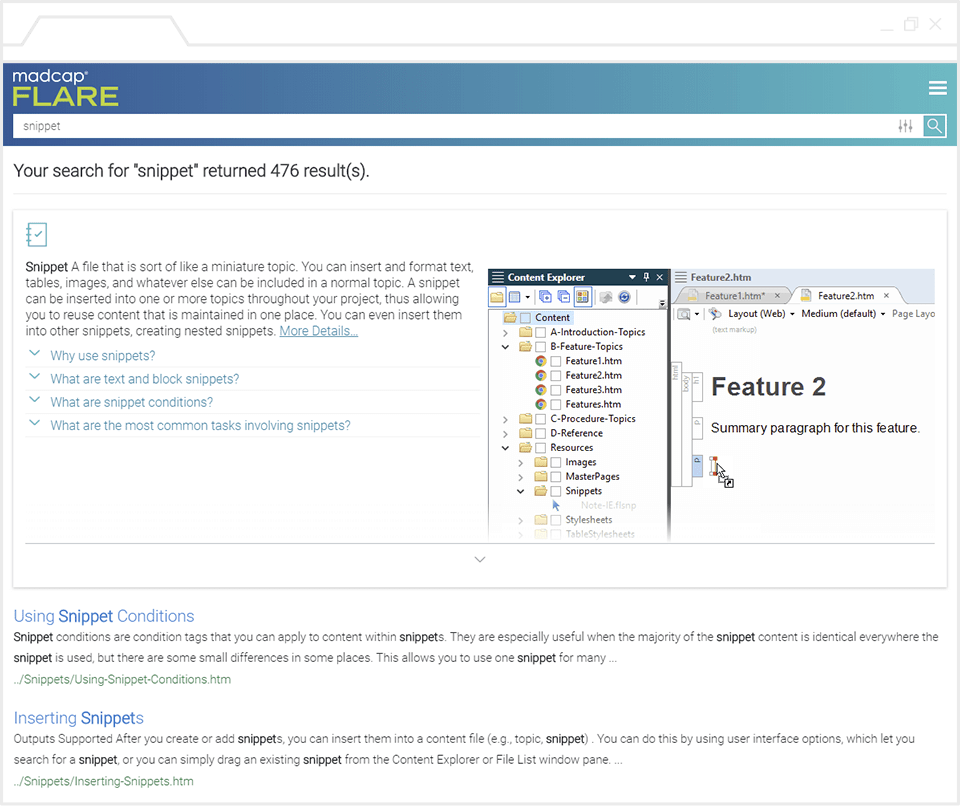The image size is (960, 807).
Task: Check the MasterPages checkbox
Action: coord(556,476)
